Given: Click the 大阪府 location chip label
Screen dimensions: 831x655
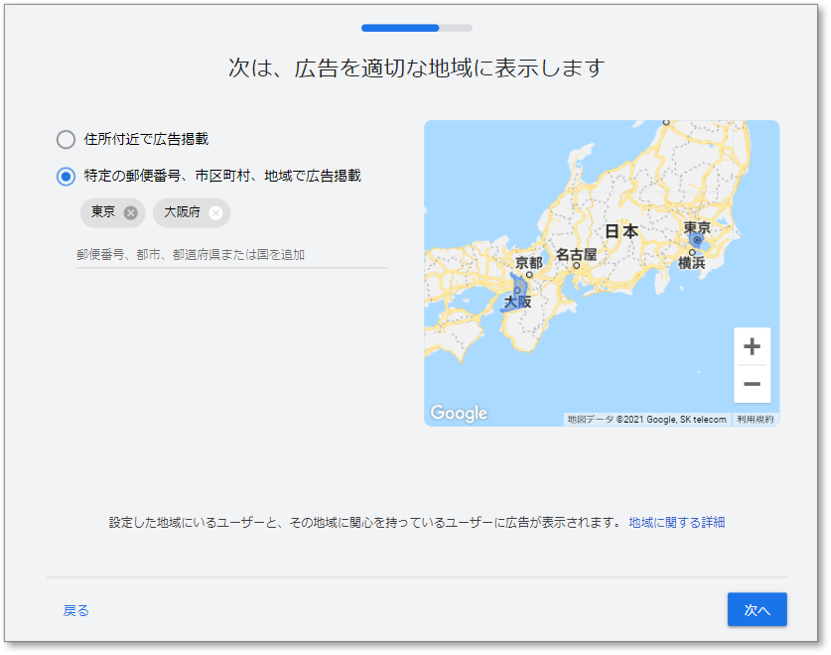Looking at the screenshot, I should [182, 213].
